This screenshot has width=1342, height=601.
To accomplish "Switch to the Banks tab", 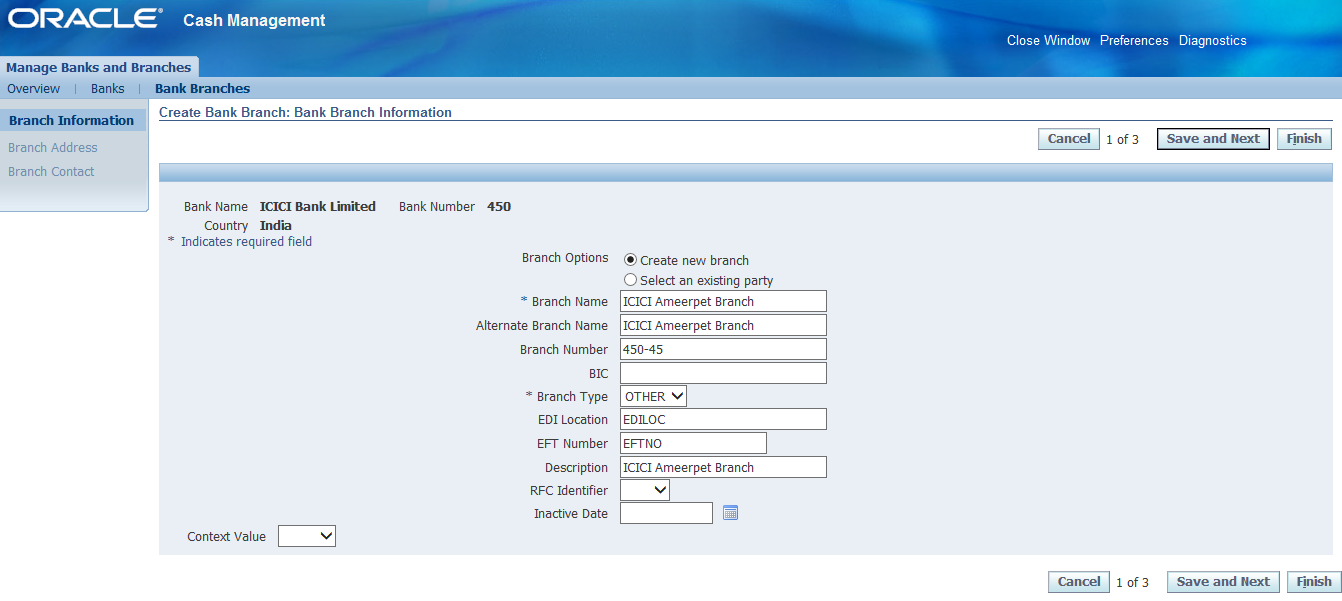I will [x=107, y=89].
